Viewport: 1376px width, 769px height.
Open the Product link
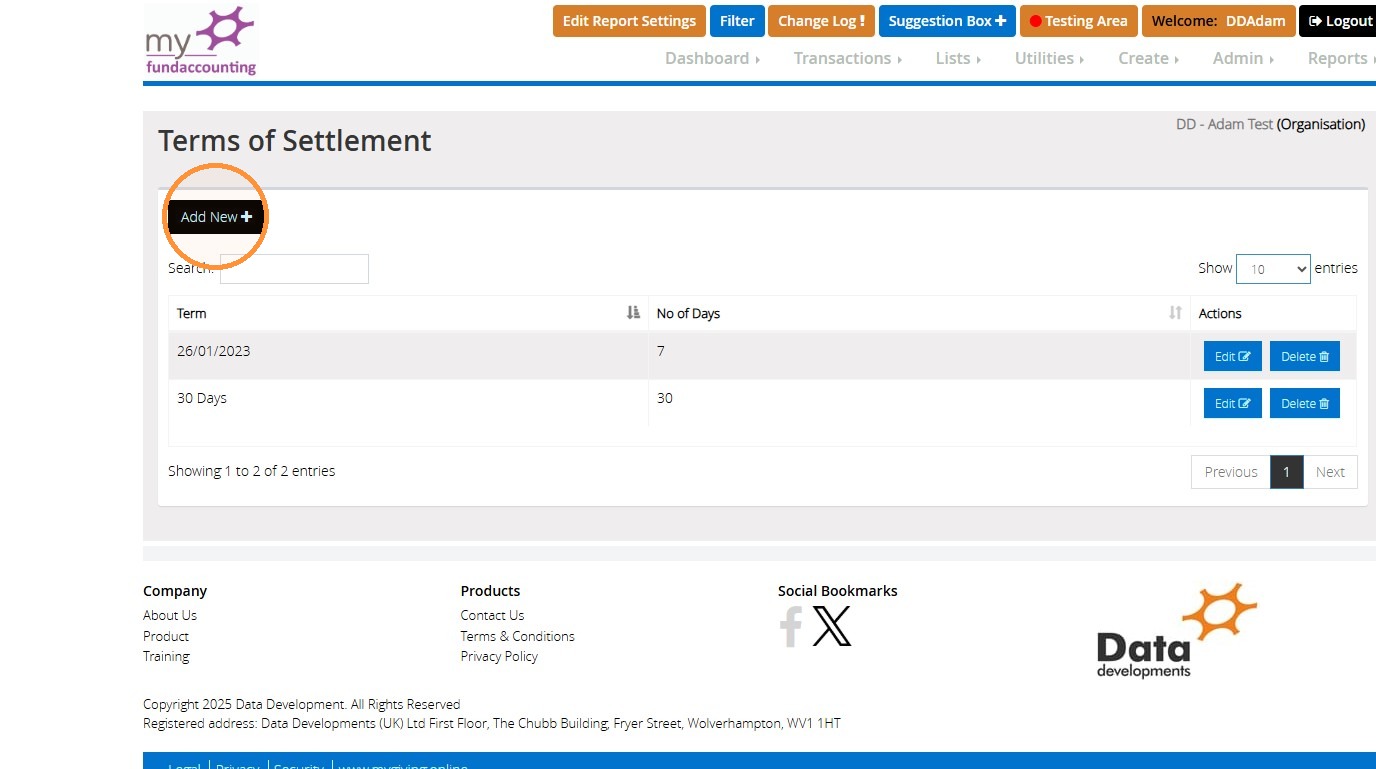point(166,636)
